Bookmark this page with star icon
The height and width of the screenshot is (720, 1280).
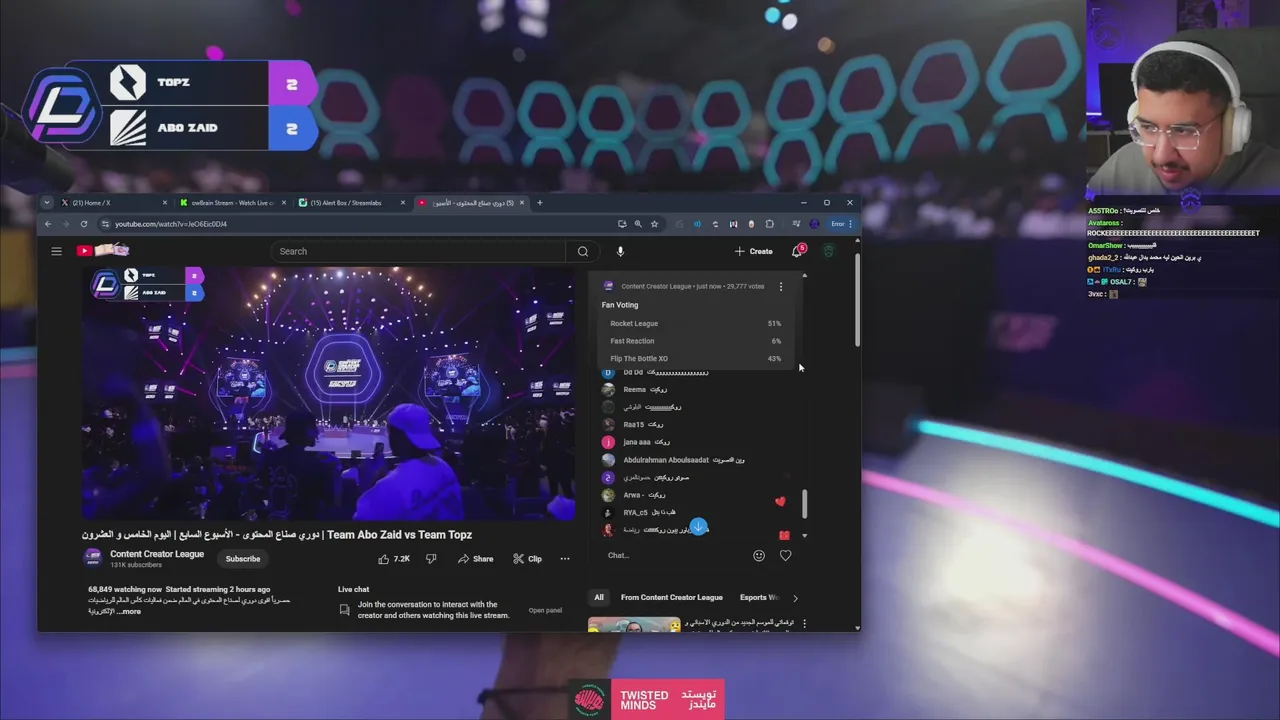click(x=655, y=224)
